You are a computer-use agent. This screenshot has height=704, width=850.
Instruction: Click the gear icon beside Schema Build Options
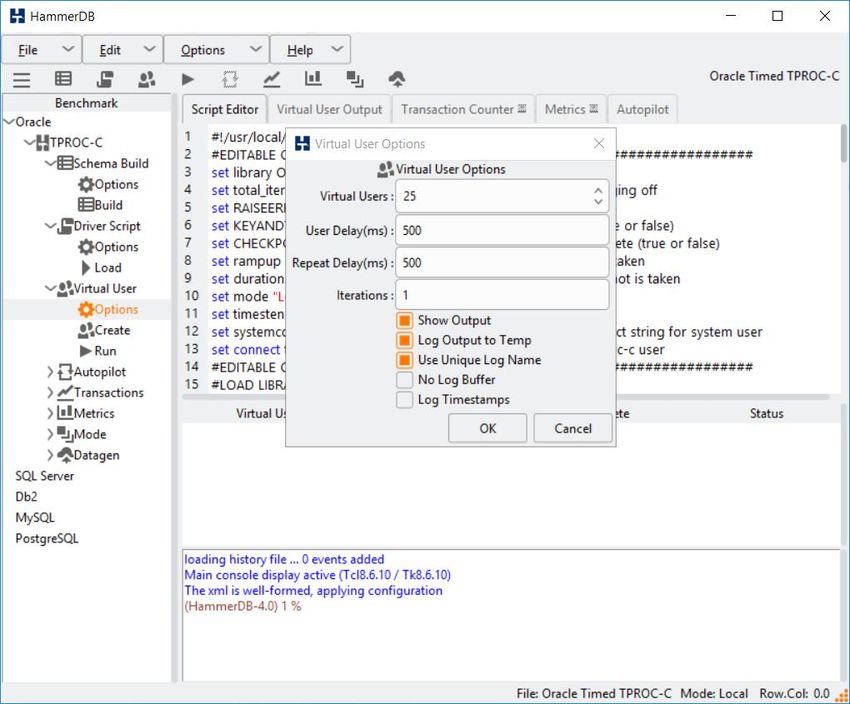pos(86,185)
